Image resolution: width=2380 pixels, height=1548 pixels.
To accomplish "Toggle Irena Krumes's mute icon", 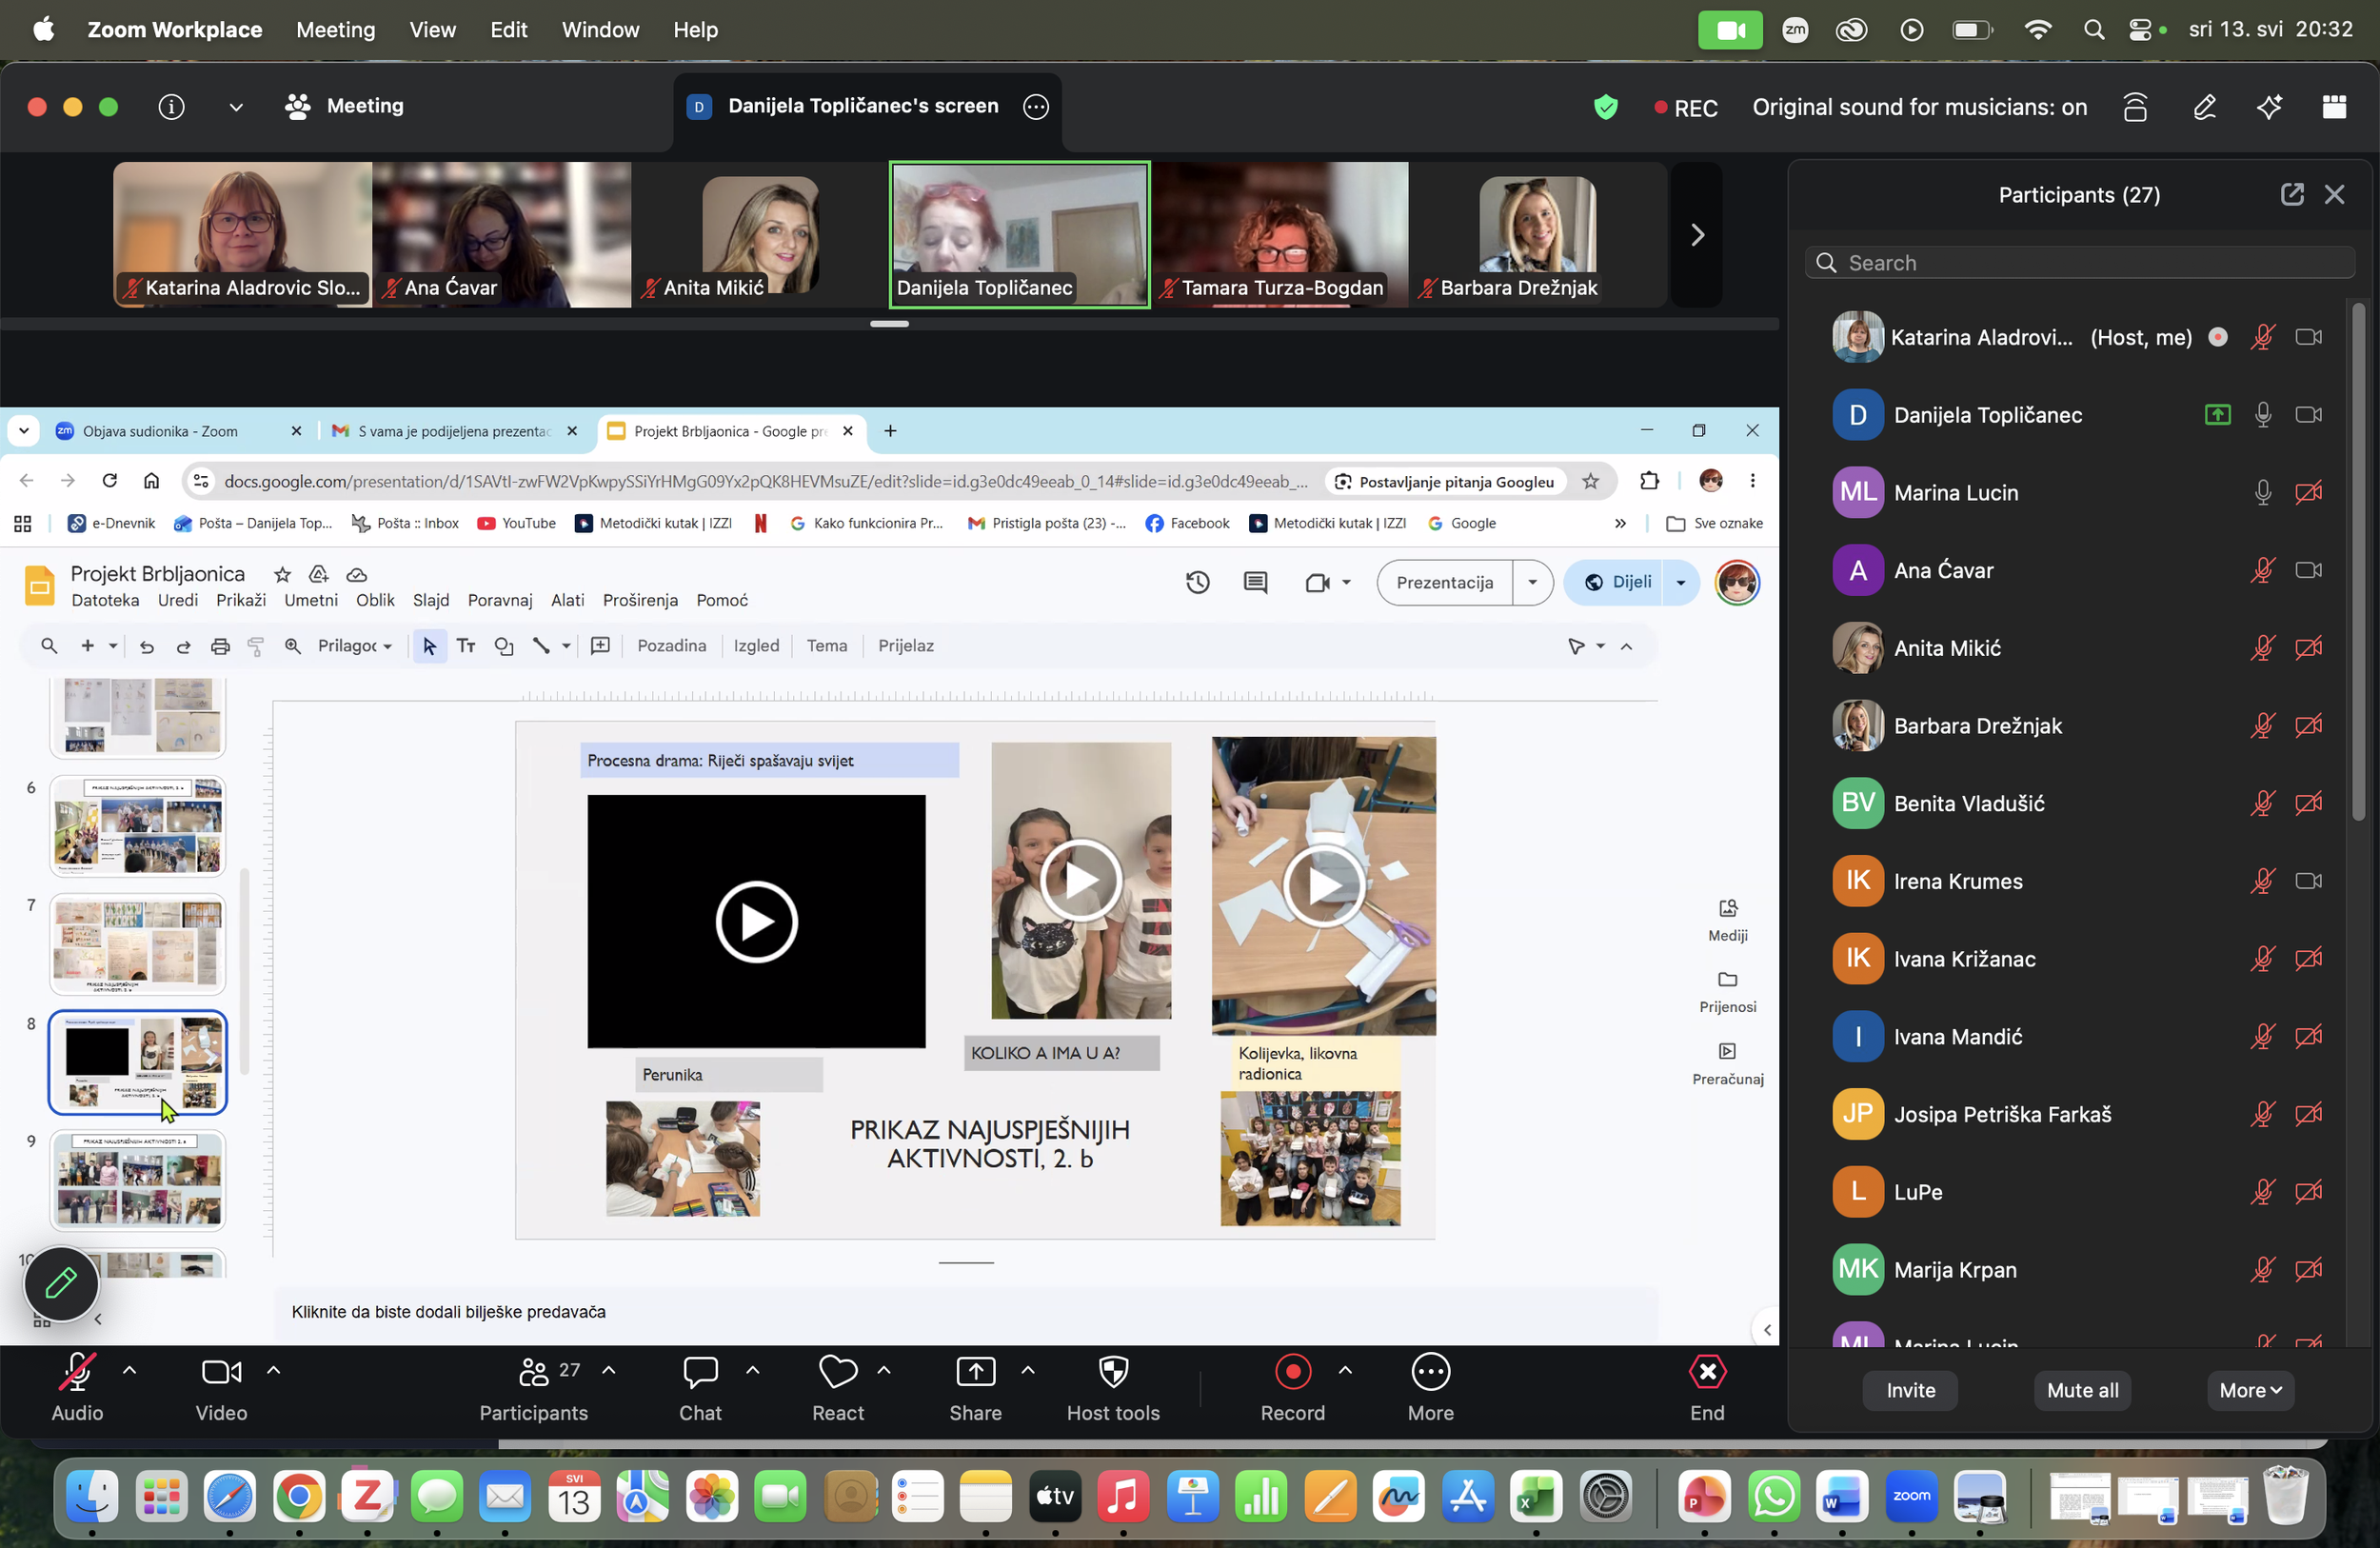I will [2263, 882].
